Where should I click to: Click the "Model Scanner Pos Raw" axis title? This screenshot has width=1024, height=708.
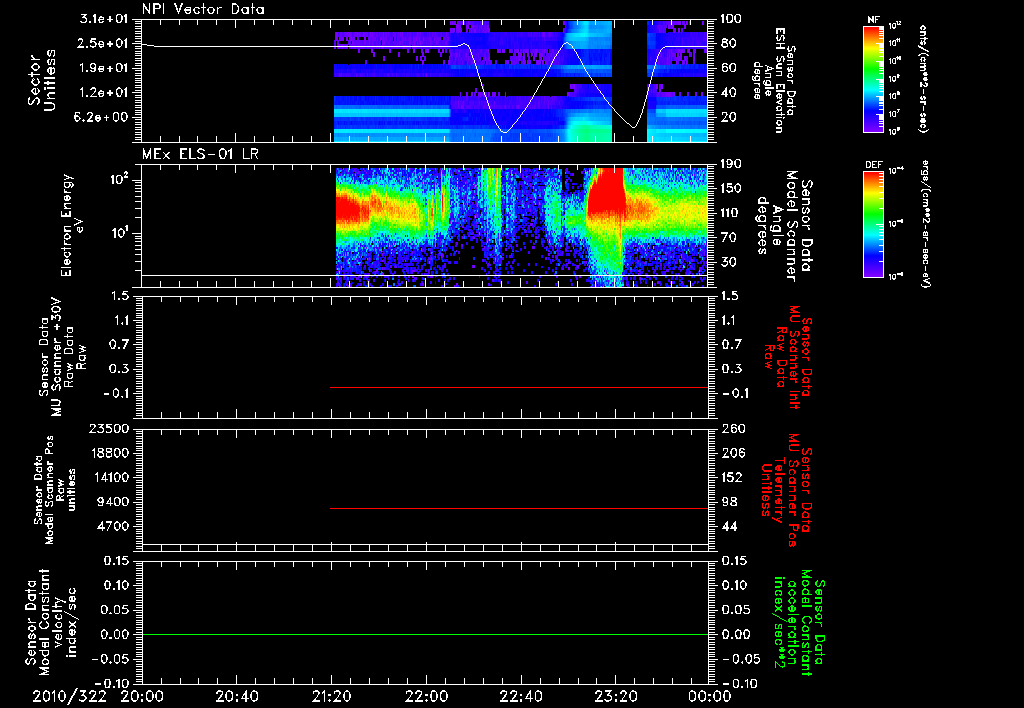click(55, 490)
